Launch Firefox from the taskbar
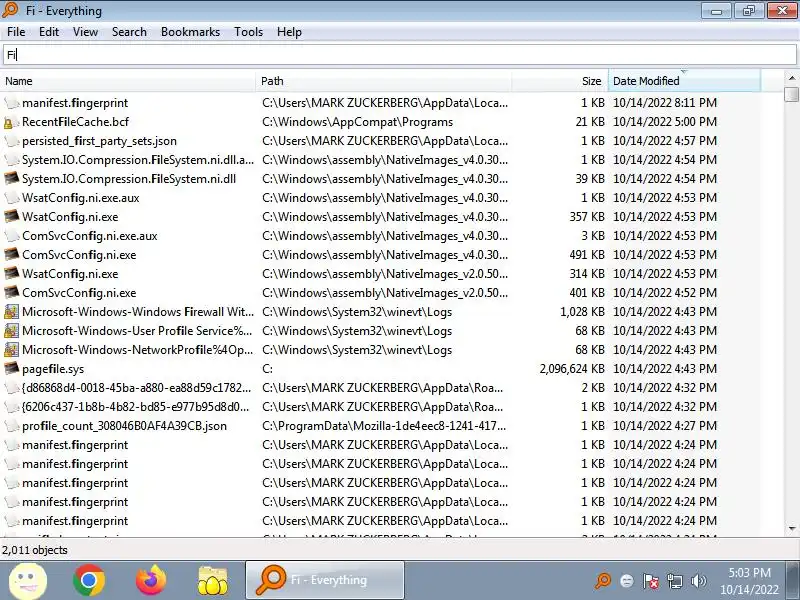 151,581
